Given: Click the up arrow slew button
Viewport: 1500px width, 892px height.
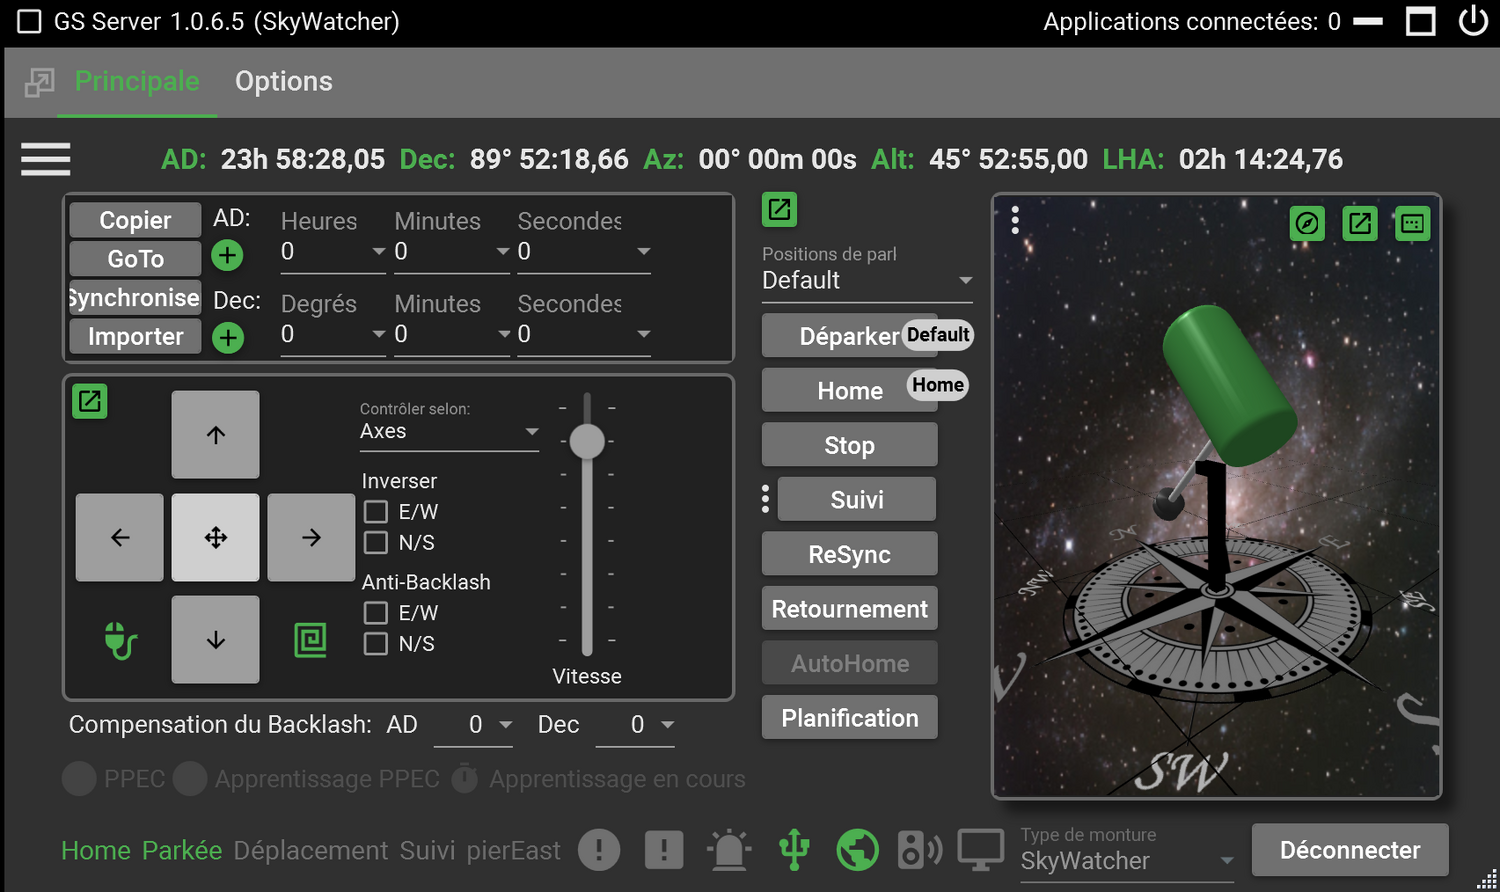Looking at the screenshot, I should click(x=215, y=435).
